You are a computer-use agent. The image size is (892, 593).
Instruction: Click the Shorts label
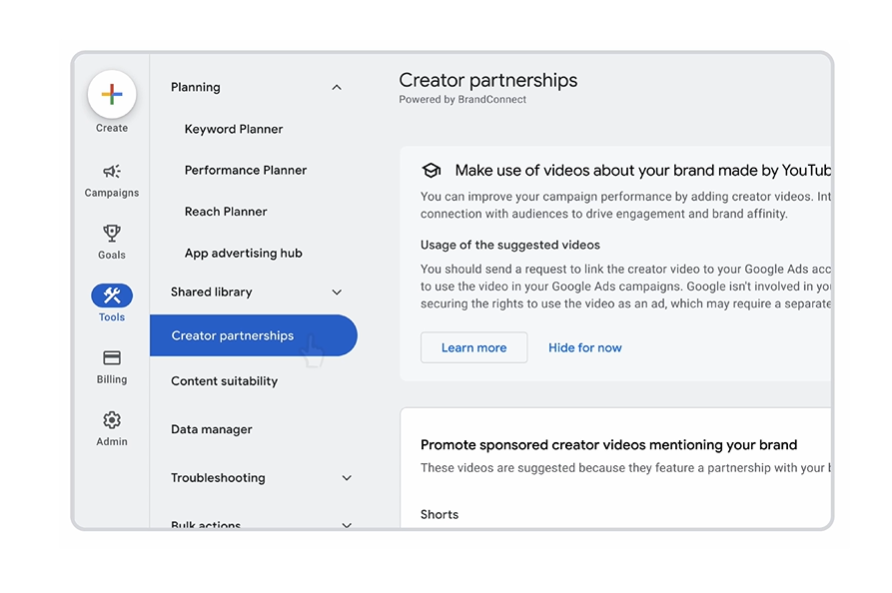(x=439, y=514)
